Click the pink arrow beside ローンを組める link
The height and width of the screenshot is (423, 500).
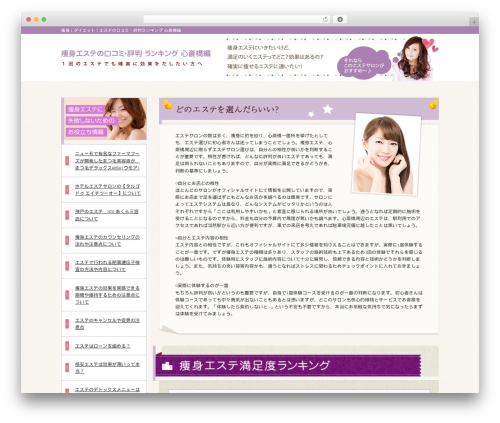(x=67, y=346)
